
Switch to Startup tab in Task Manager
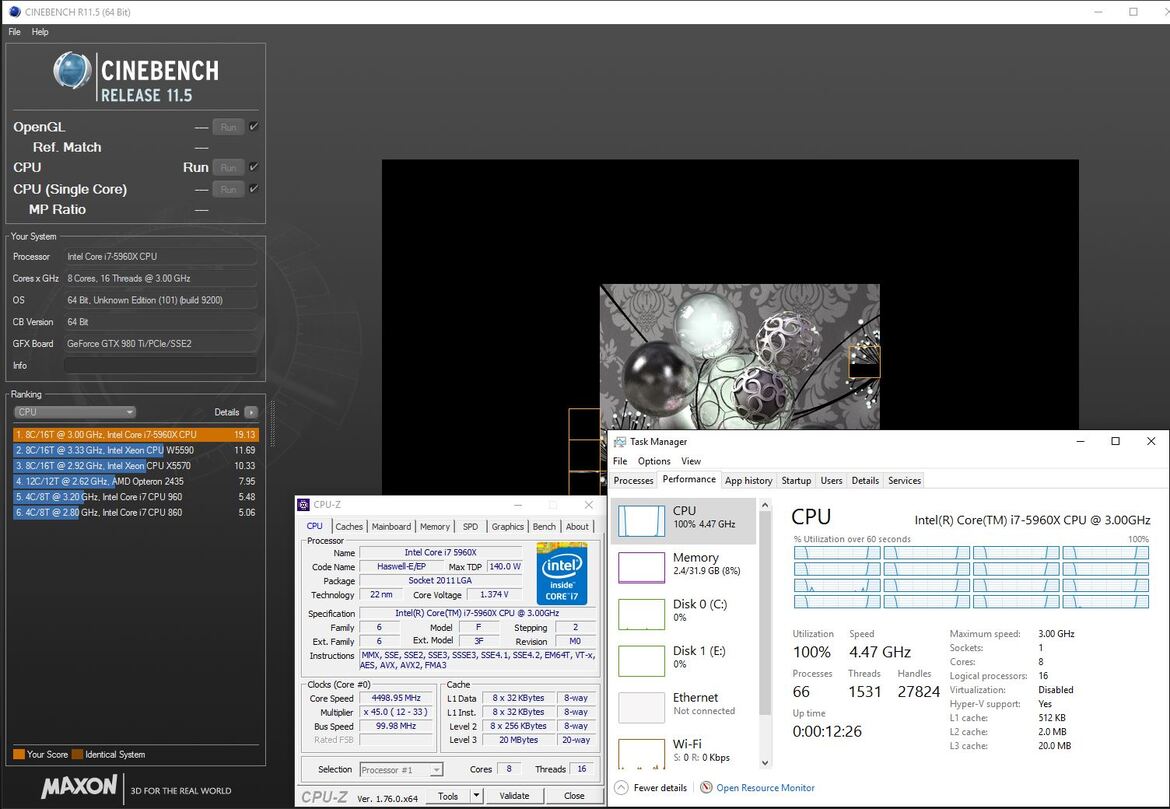796,481
